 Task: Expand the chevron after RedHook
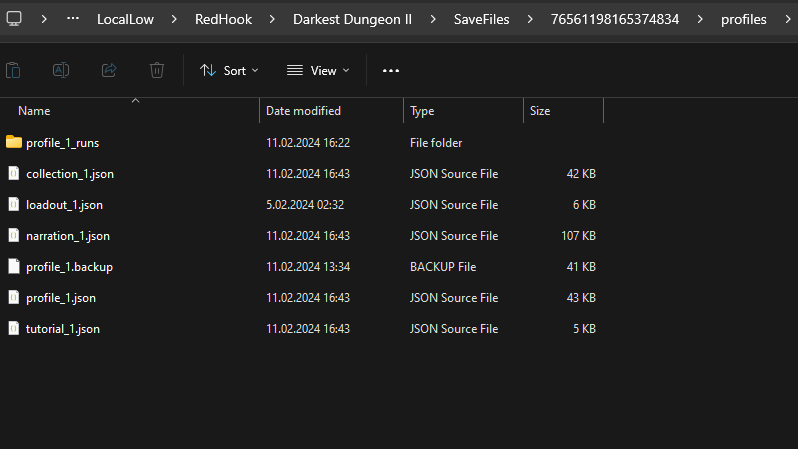(272, 19)
